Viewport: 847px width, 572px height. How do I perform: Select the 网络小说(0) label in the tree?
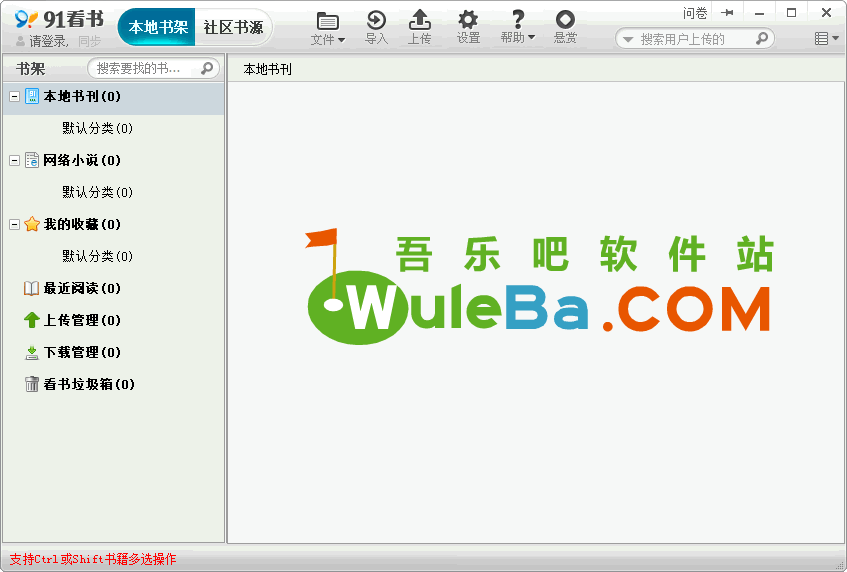(82, 160)
